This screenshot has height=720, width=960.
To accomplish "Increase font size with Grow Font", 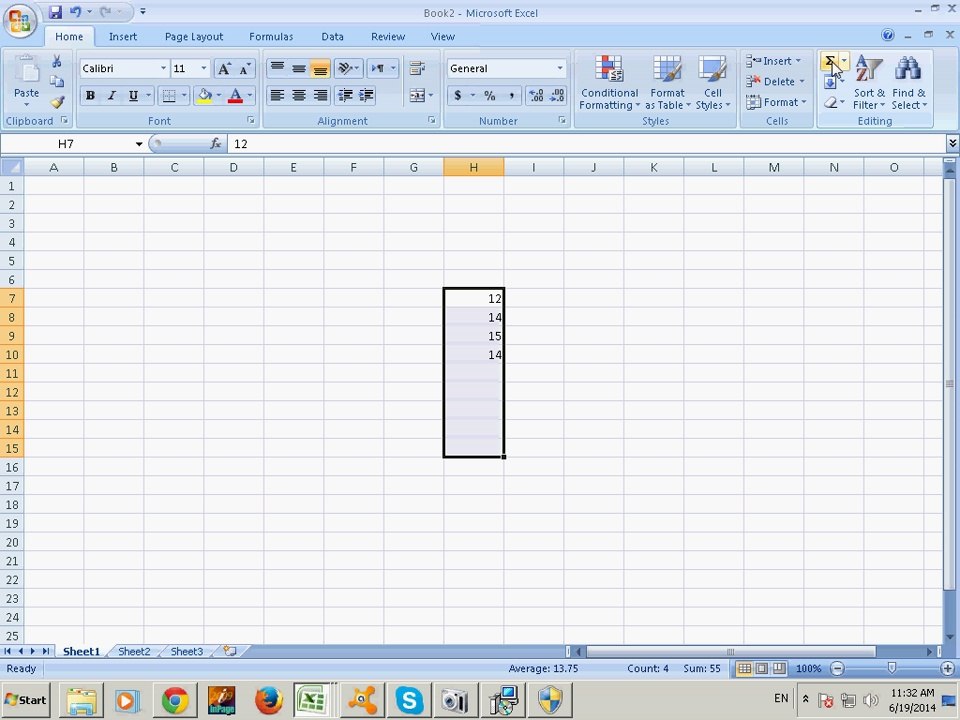I will (224, 69).
